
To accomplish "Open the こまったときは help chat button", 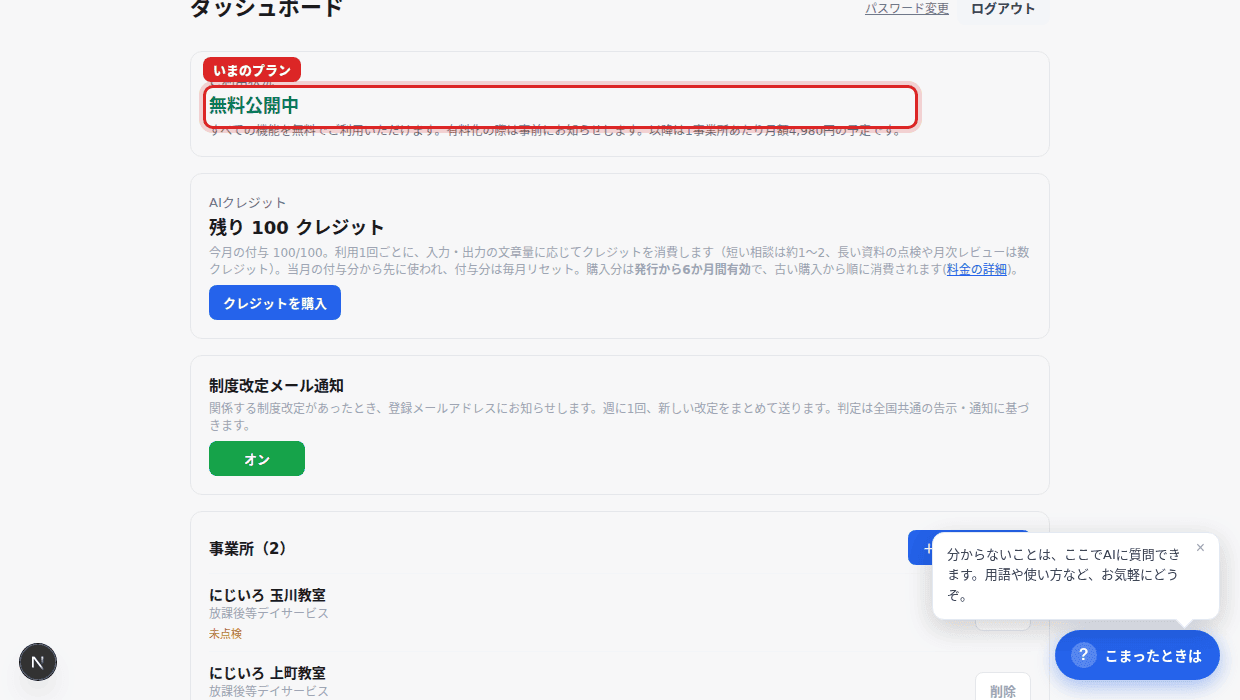I will point(1137,655).
